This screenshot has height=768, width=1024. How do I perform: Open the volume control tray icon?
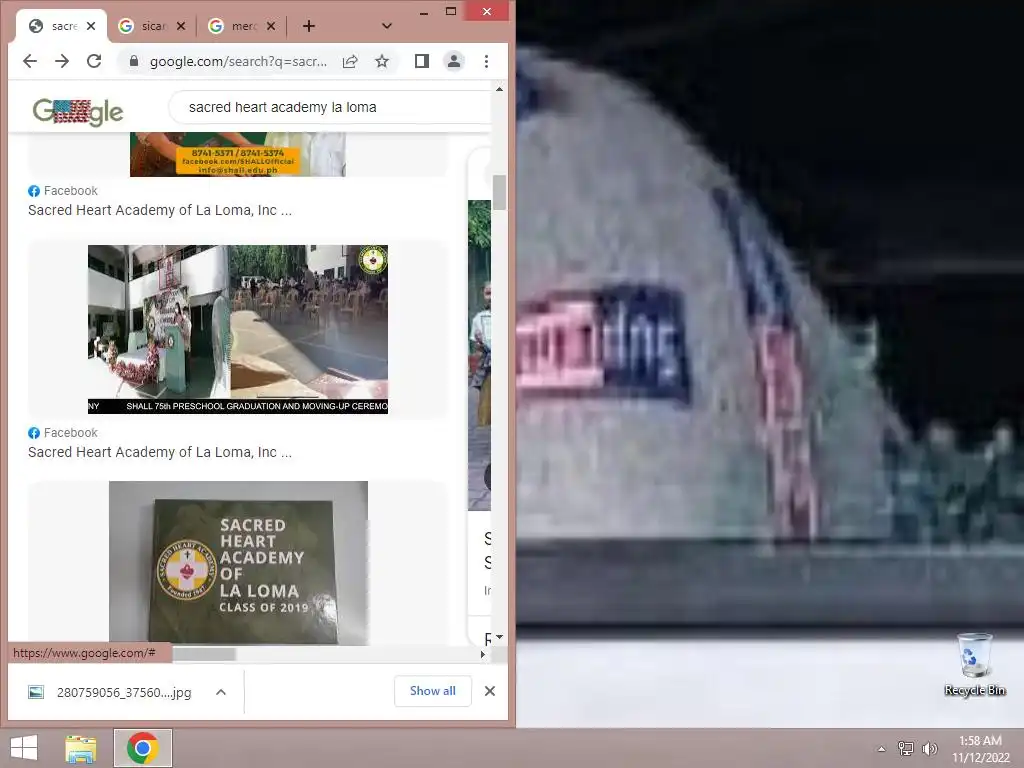929,748
